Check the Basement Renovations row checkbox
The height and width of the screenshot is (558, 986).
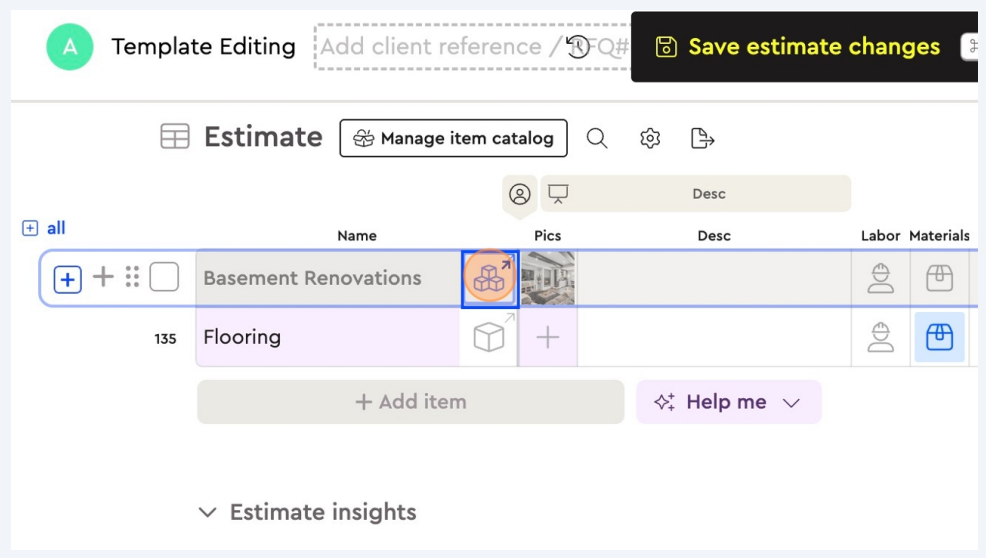pyautogui.click(x=164, y=277)
